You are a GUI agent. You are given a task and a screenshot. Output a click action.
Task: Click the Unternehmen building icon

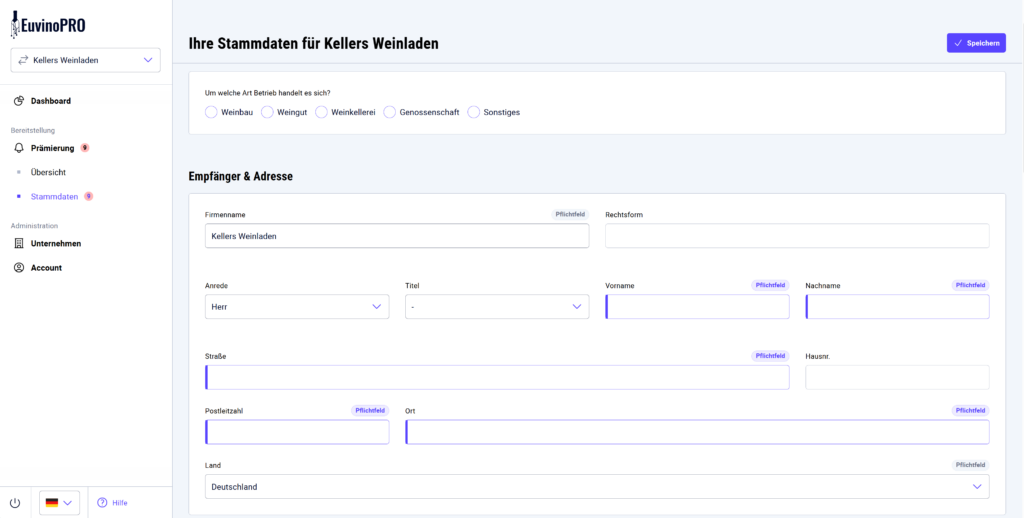pos(19,244)
